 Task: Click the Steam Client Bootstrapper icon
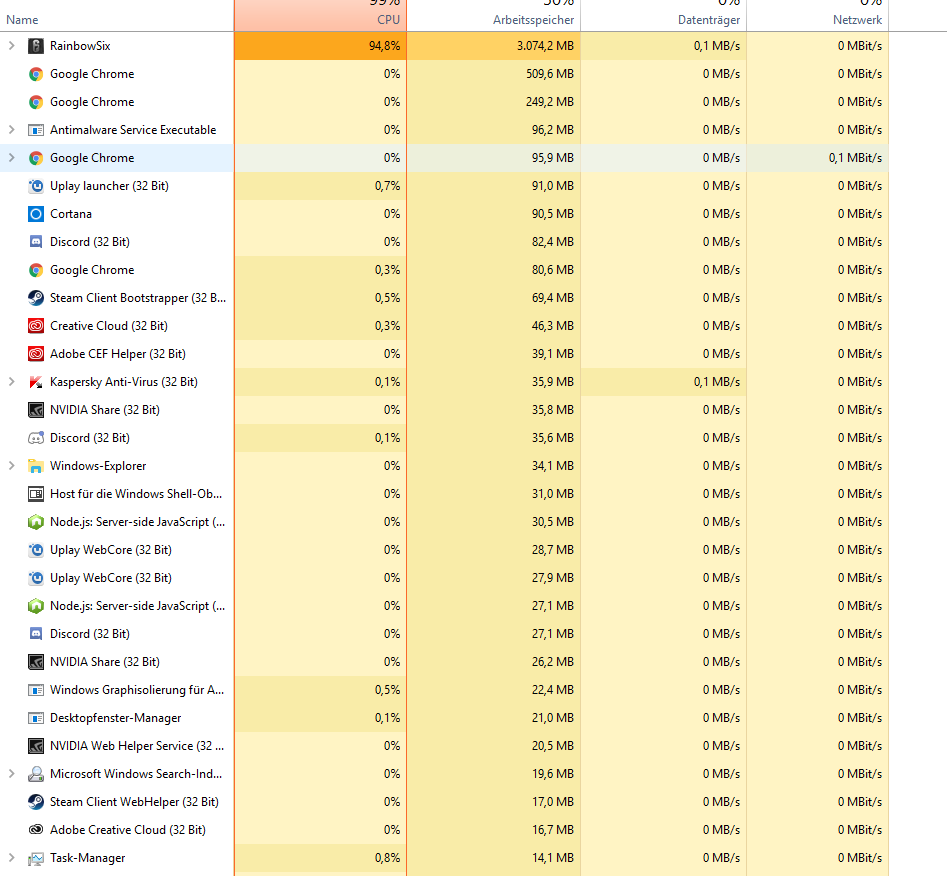(36, 298)
